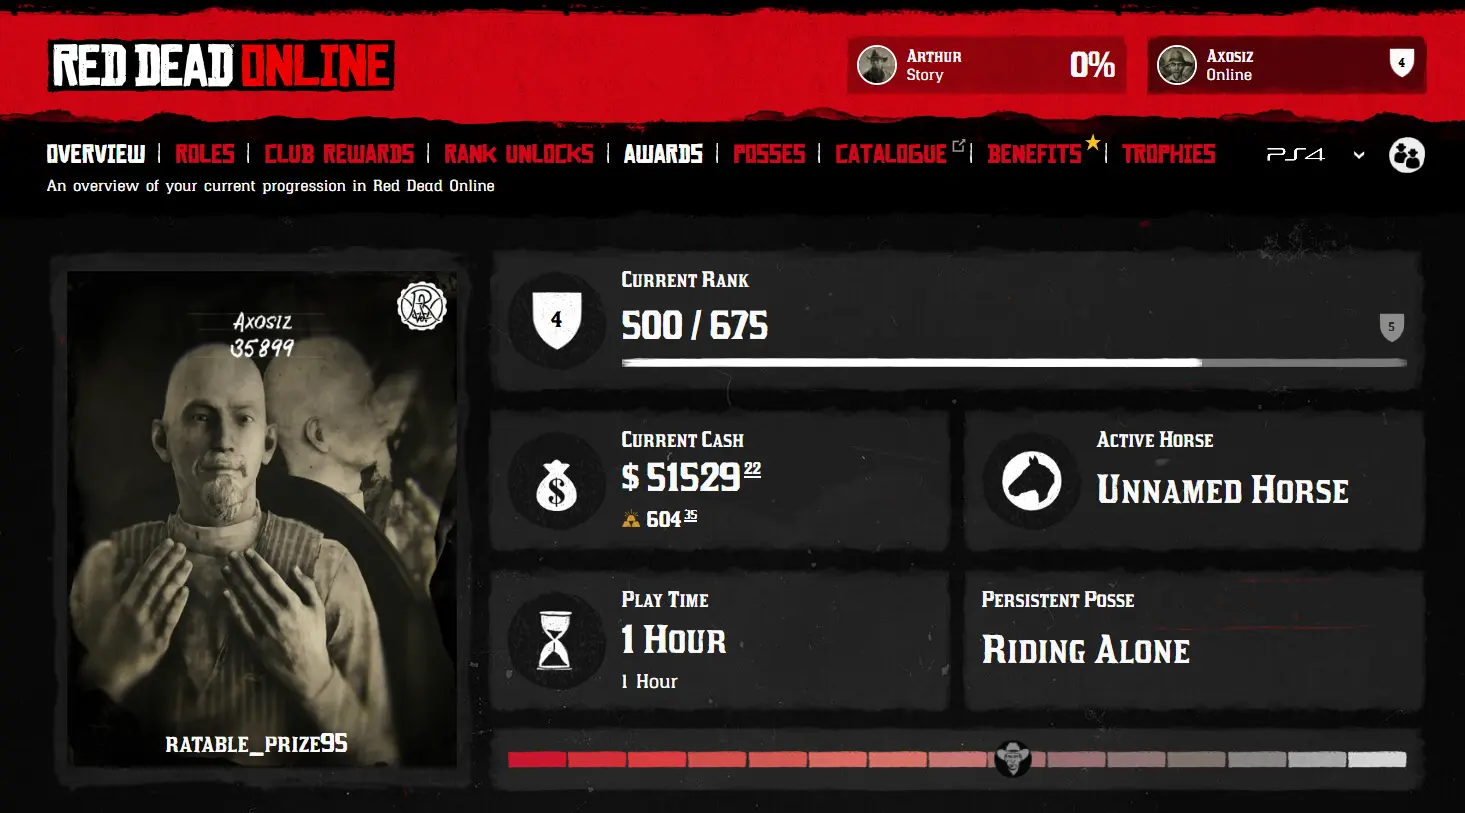Switch to Arthur Story profile

click(987, 66)
